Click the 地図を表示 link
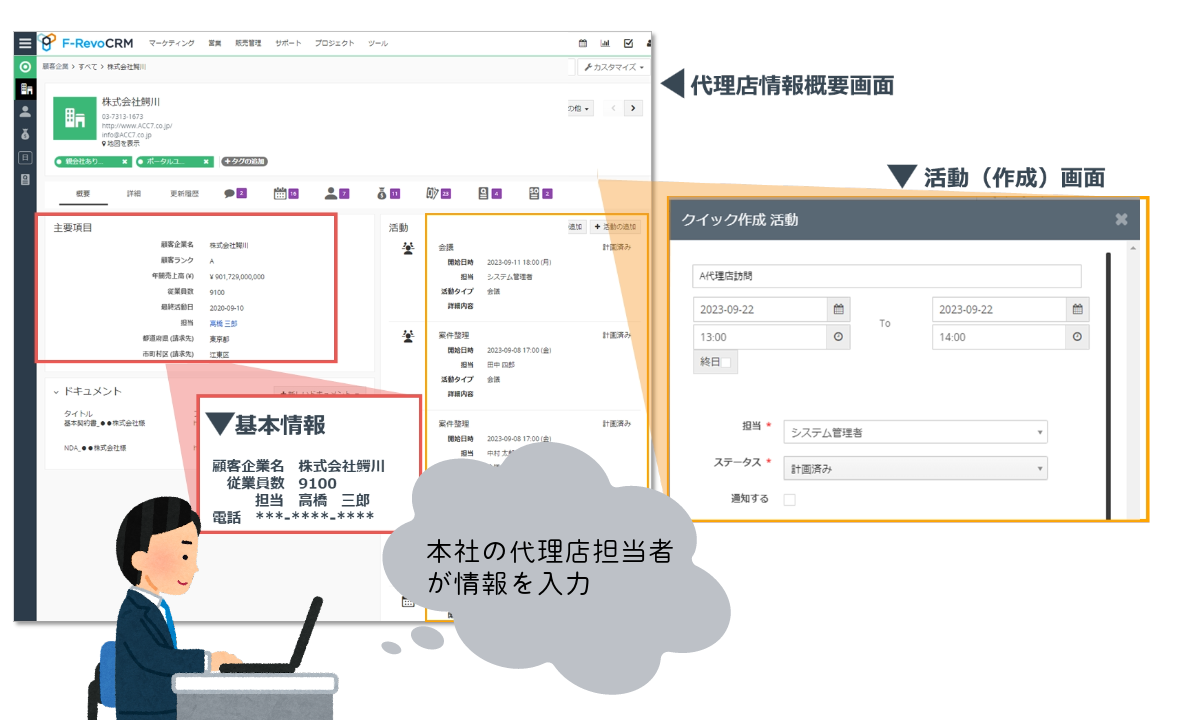1200x720 pixels. coord(120,142)
